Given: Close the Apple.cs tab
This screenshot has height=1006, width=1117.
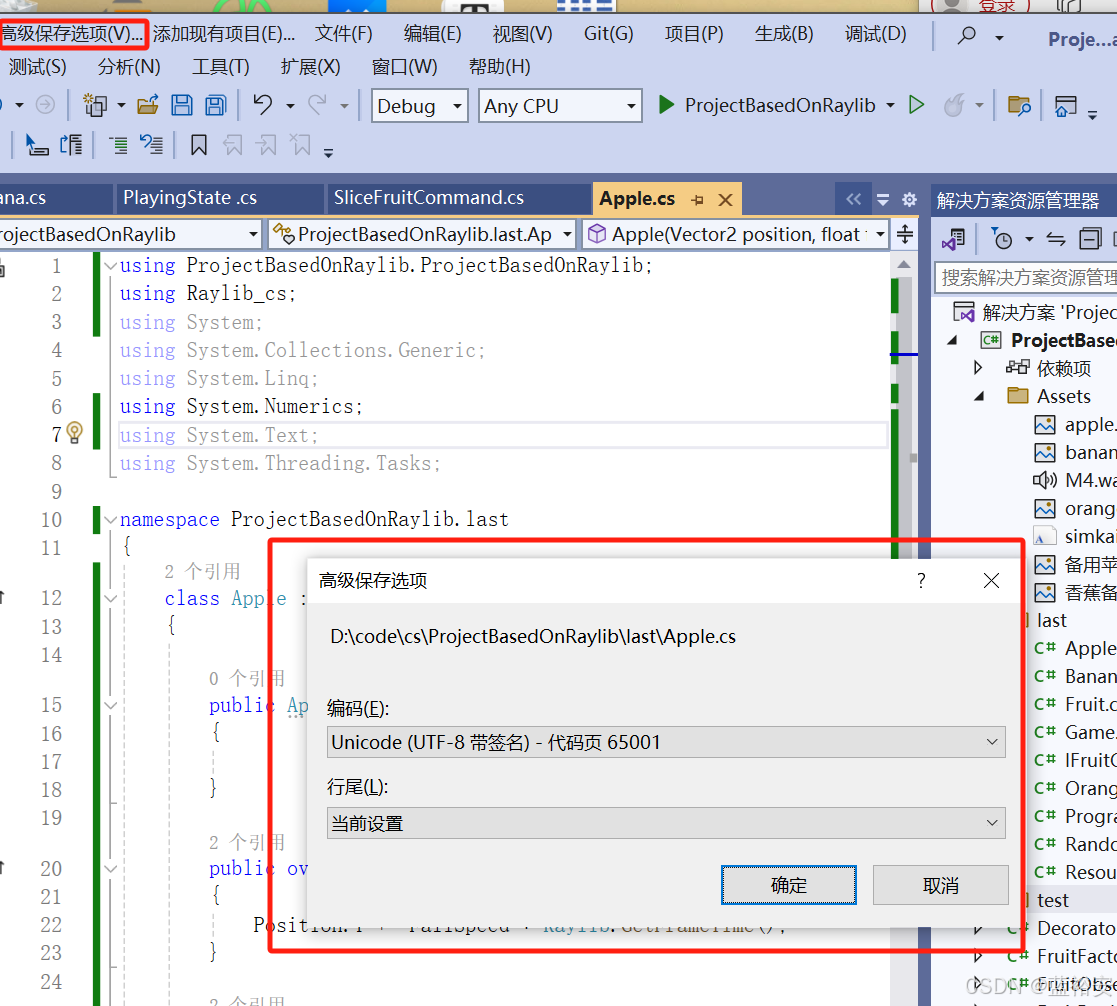Looking at the screenshot, I should tap(725, 199).
